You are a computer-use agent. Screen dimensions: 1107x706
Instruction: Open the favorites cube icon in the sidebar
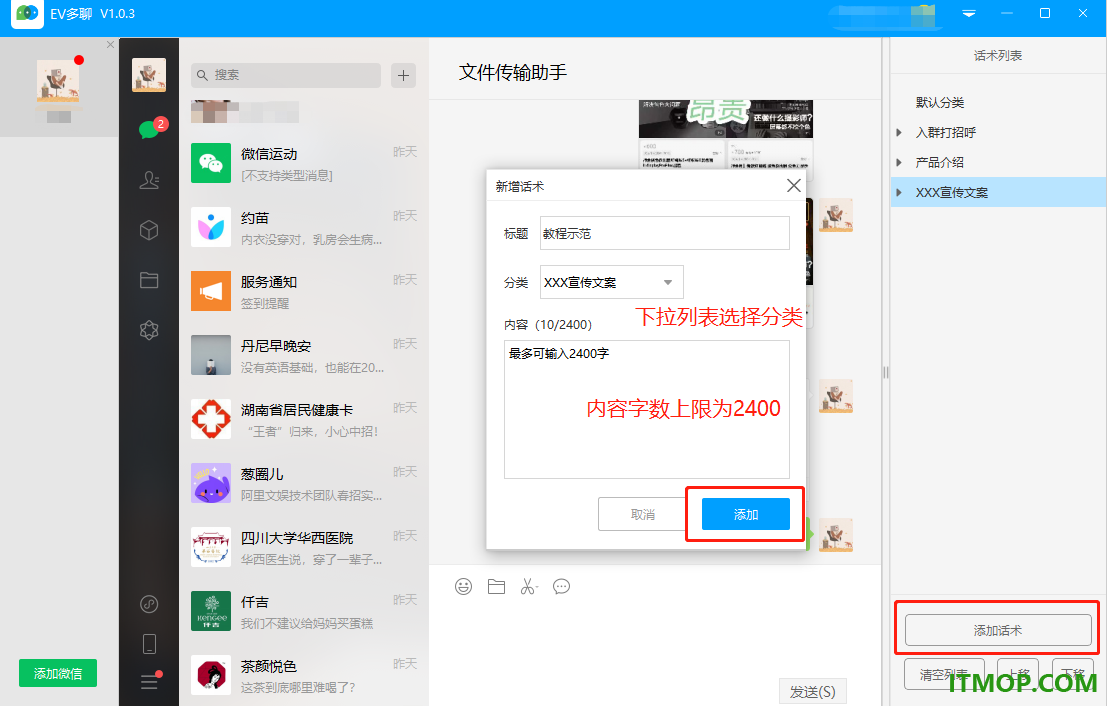point(149,230)
